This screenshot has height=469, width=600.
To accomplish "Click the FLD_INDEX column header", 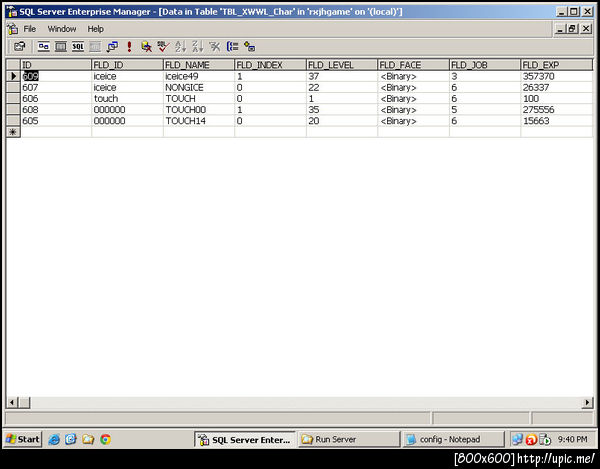I will (270, 65).
